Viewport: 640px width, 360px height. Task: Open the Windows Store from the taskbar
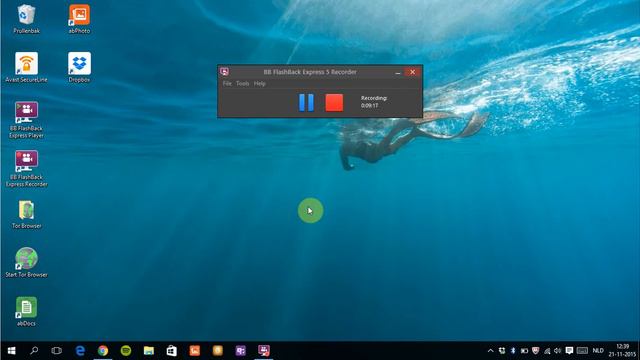[x=171, y=351]
